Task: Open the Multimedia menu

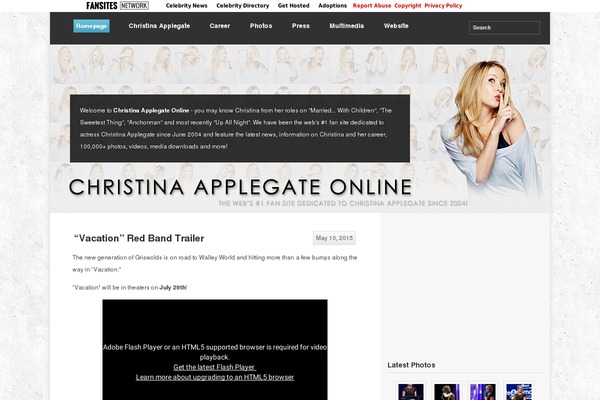Action: 347,26
